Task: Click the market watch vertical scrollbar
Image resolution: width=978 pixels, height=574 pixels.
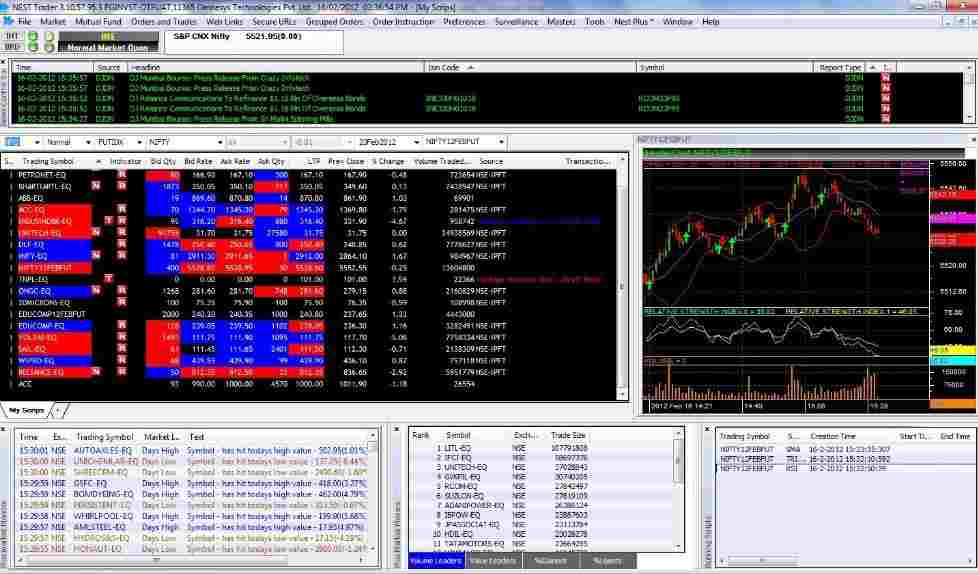Action: click(621, 279)
